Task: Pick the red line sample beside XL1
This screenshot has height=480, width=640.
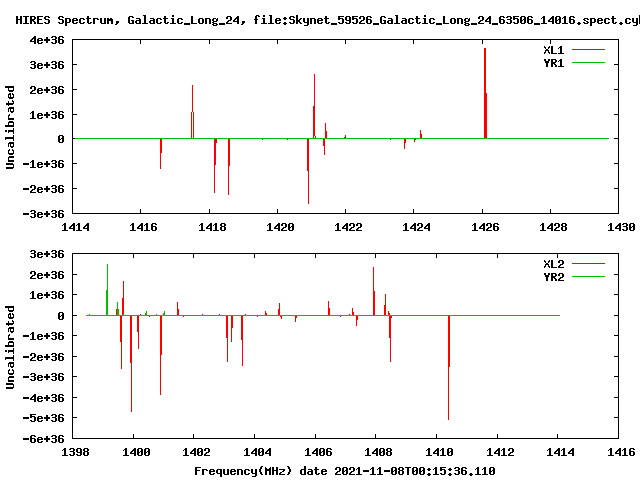Action: pos(588,50)
